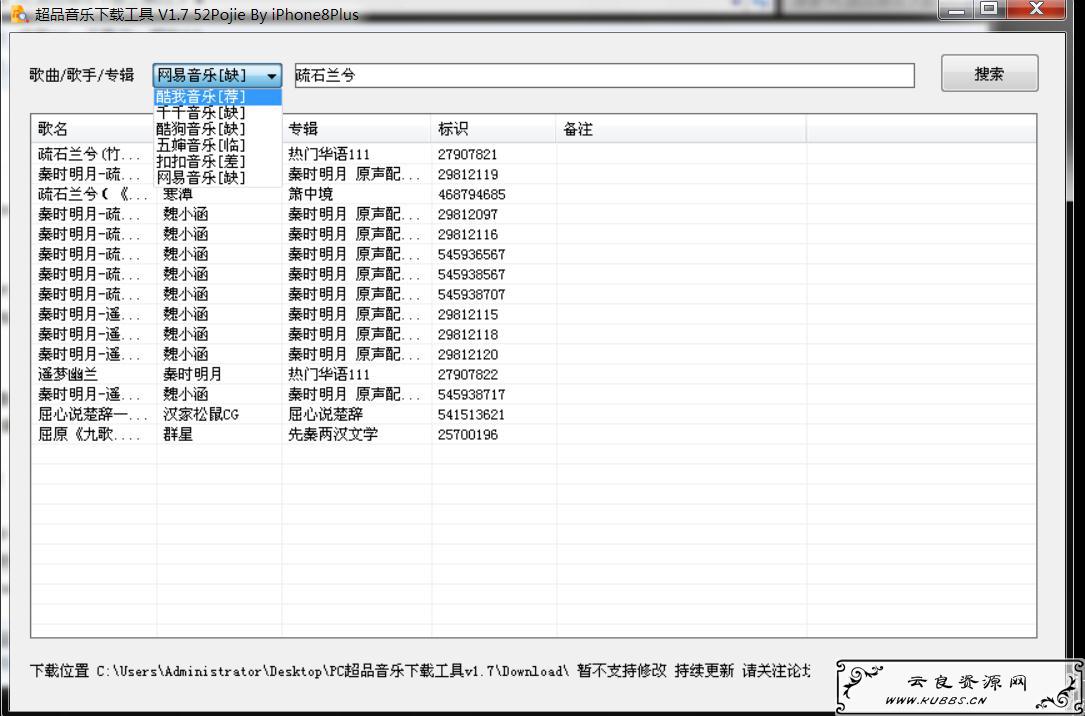1085x716 pixels.
Task: Click the 专辑 column header
Action: tap(356, 129)
